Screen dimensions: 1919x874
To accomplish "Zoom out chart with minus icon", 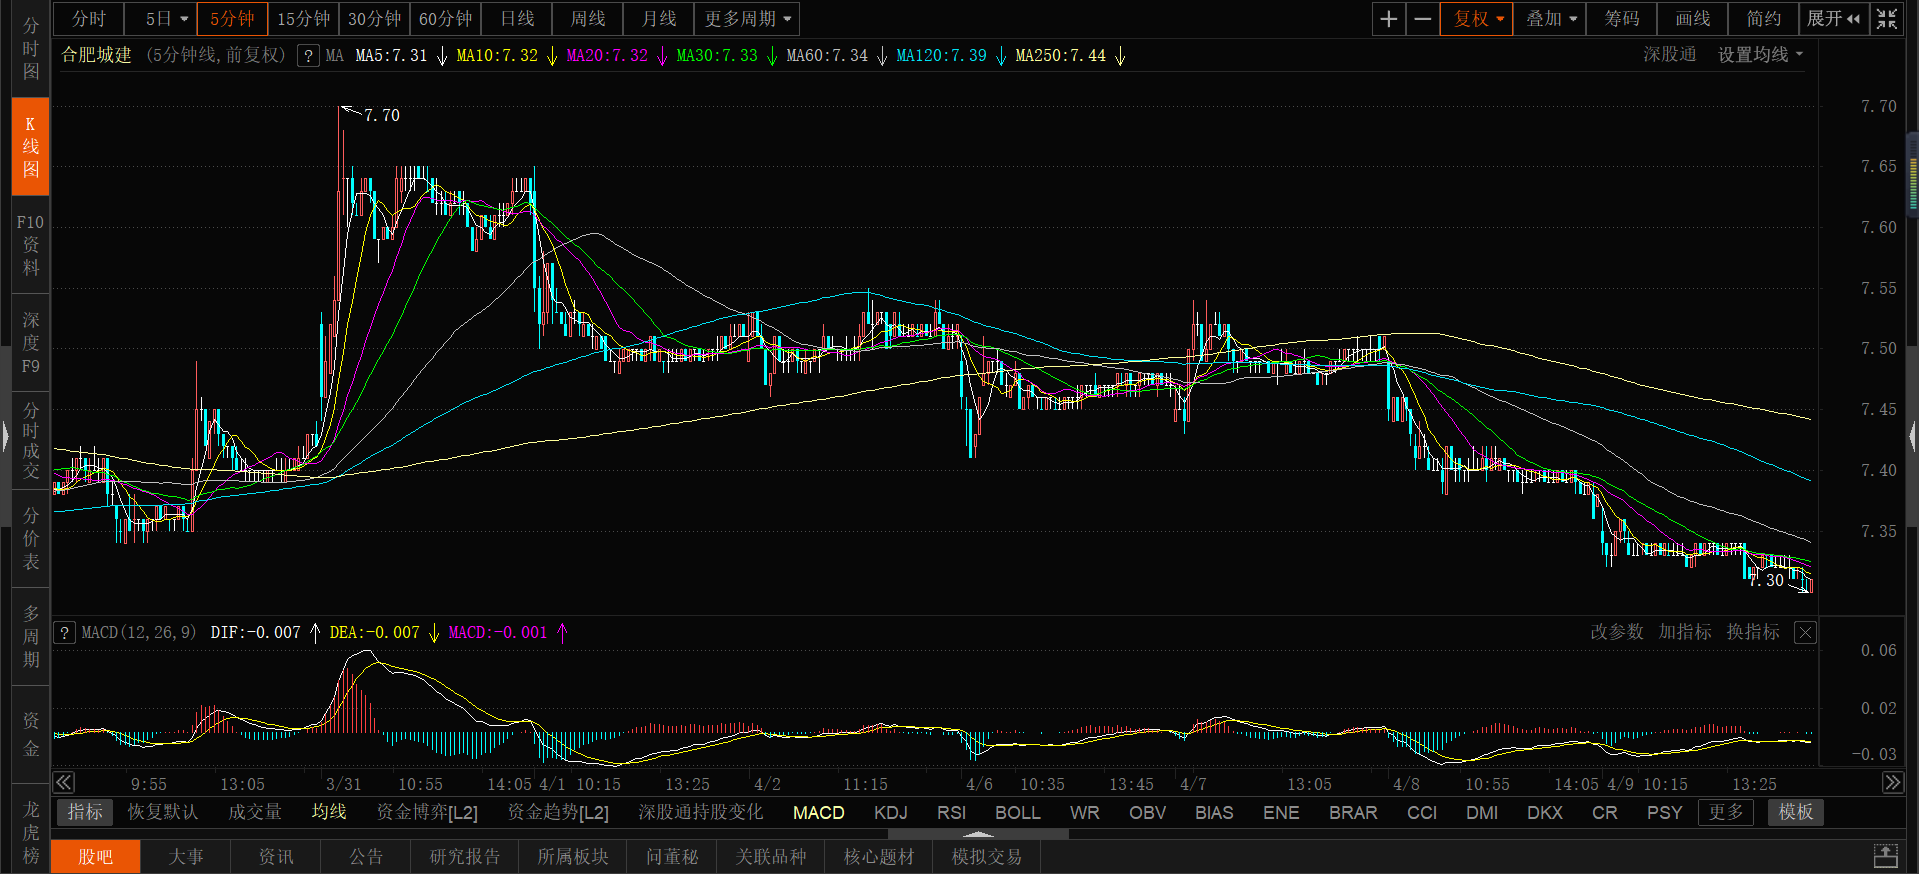I will pos(1422,19).
